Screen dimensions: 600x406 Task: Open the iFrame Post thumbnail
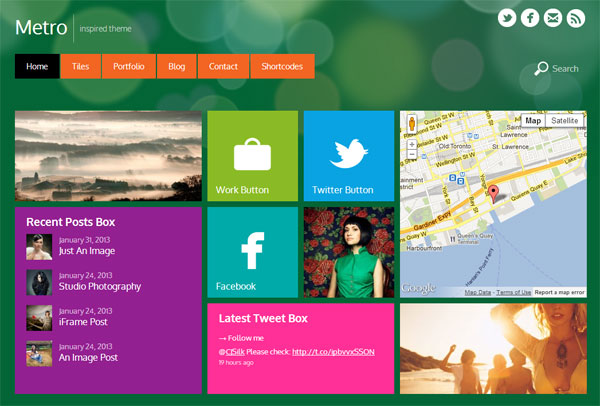[39, 317]
